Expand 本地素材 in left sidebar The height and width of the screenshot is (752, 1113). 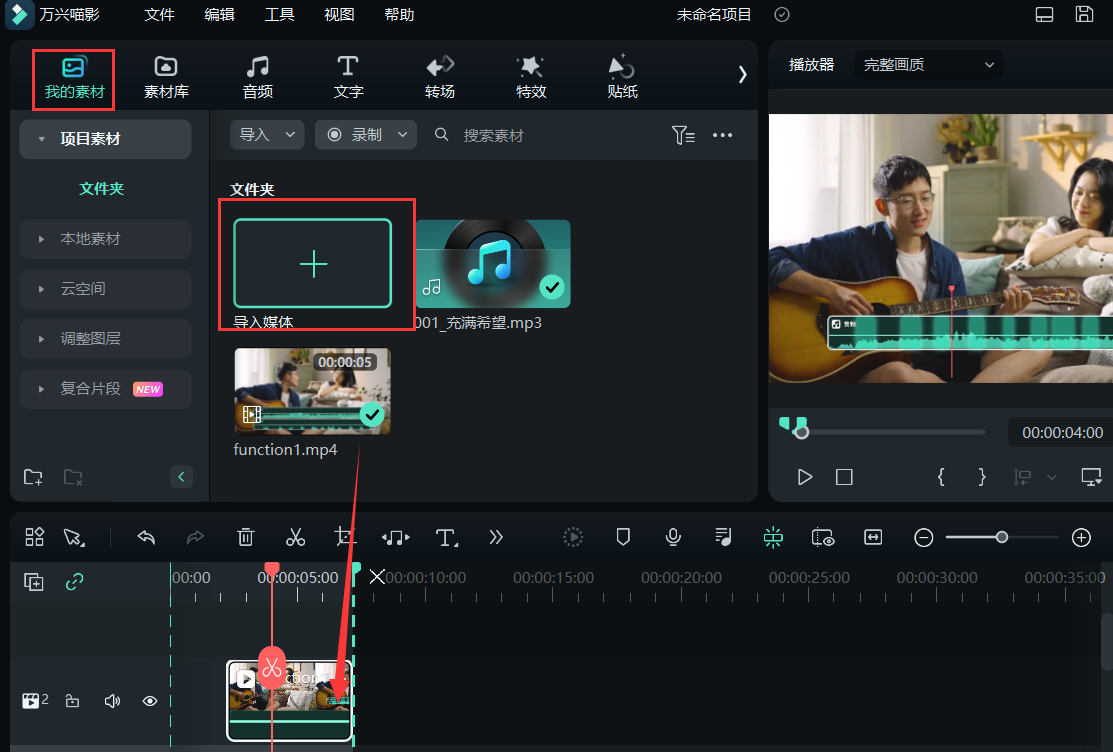(x=103, y=239)
